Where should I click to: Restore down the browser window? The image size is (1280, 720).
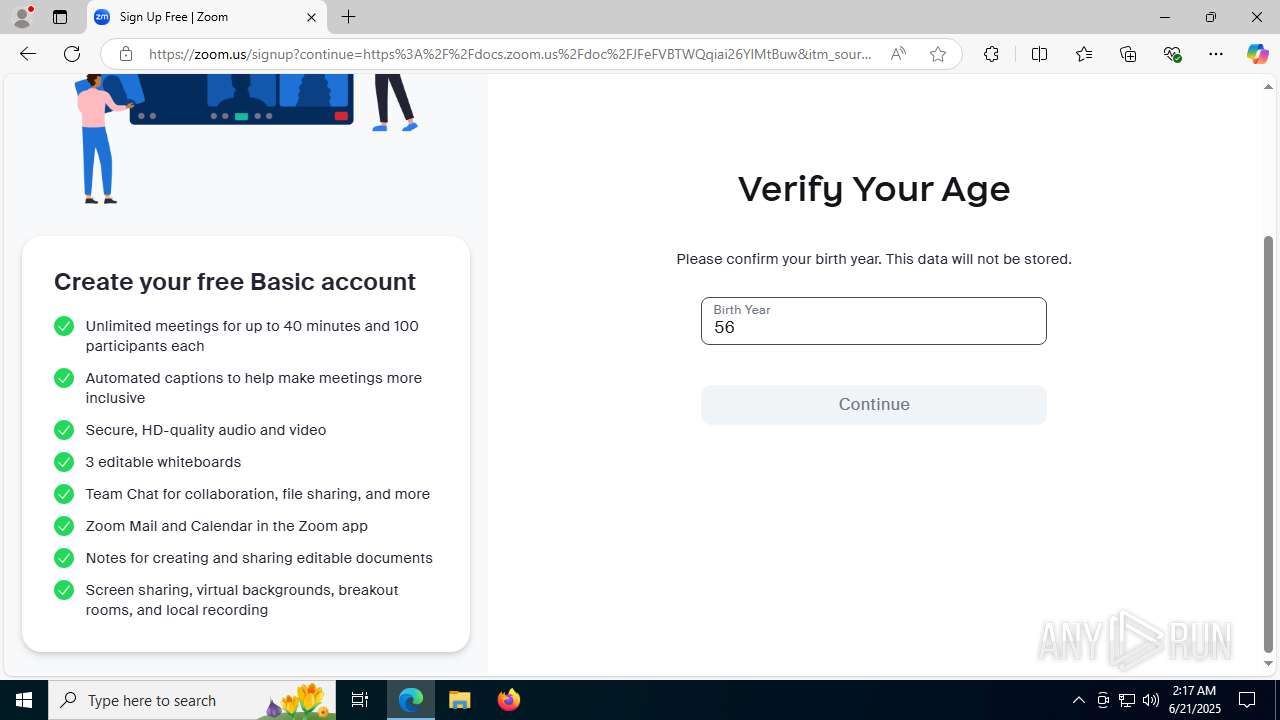[1211, 17]
